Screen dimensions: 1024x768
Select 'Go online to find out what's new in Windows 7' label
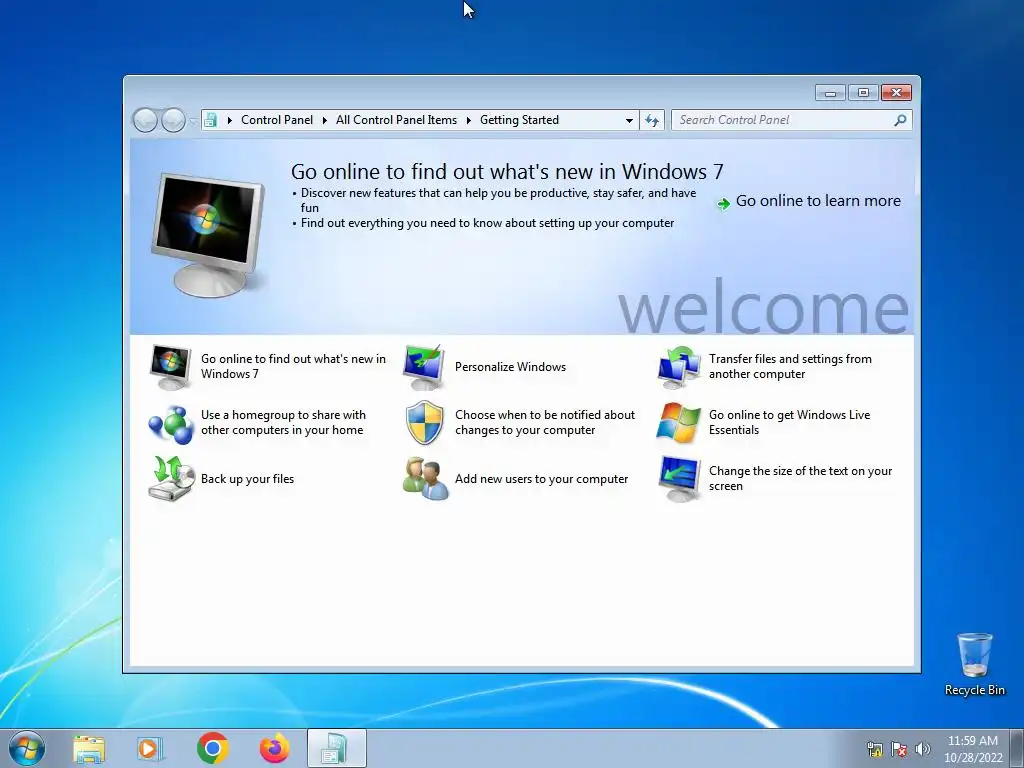coord(293,366)
